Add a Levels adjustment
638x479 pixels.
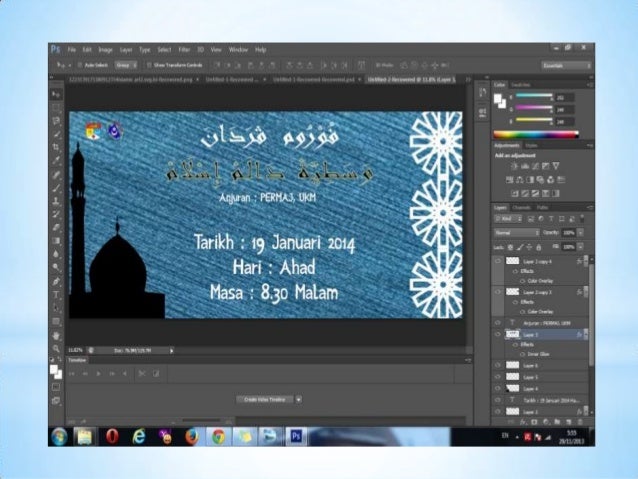(x=525, y=166)
